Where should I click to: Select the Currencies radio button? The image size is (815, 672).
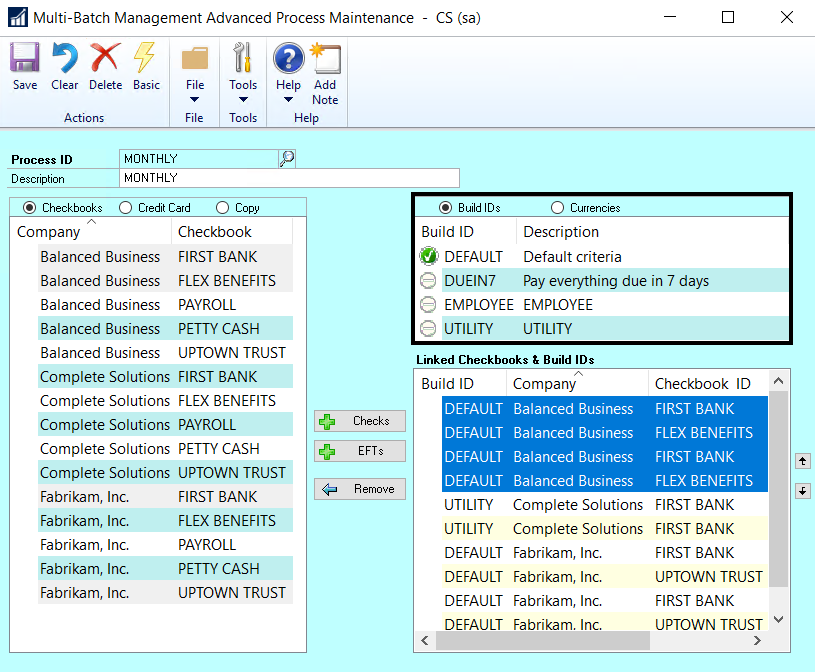557,208
